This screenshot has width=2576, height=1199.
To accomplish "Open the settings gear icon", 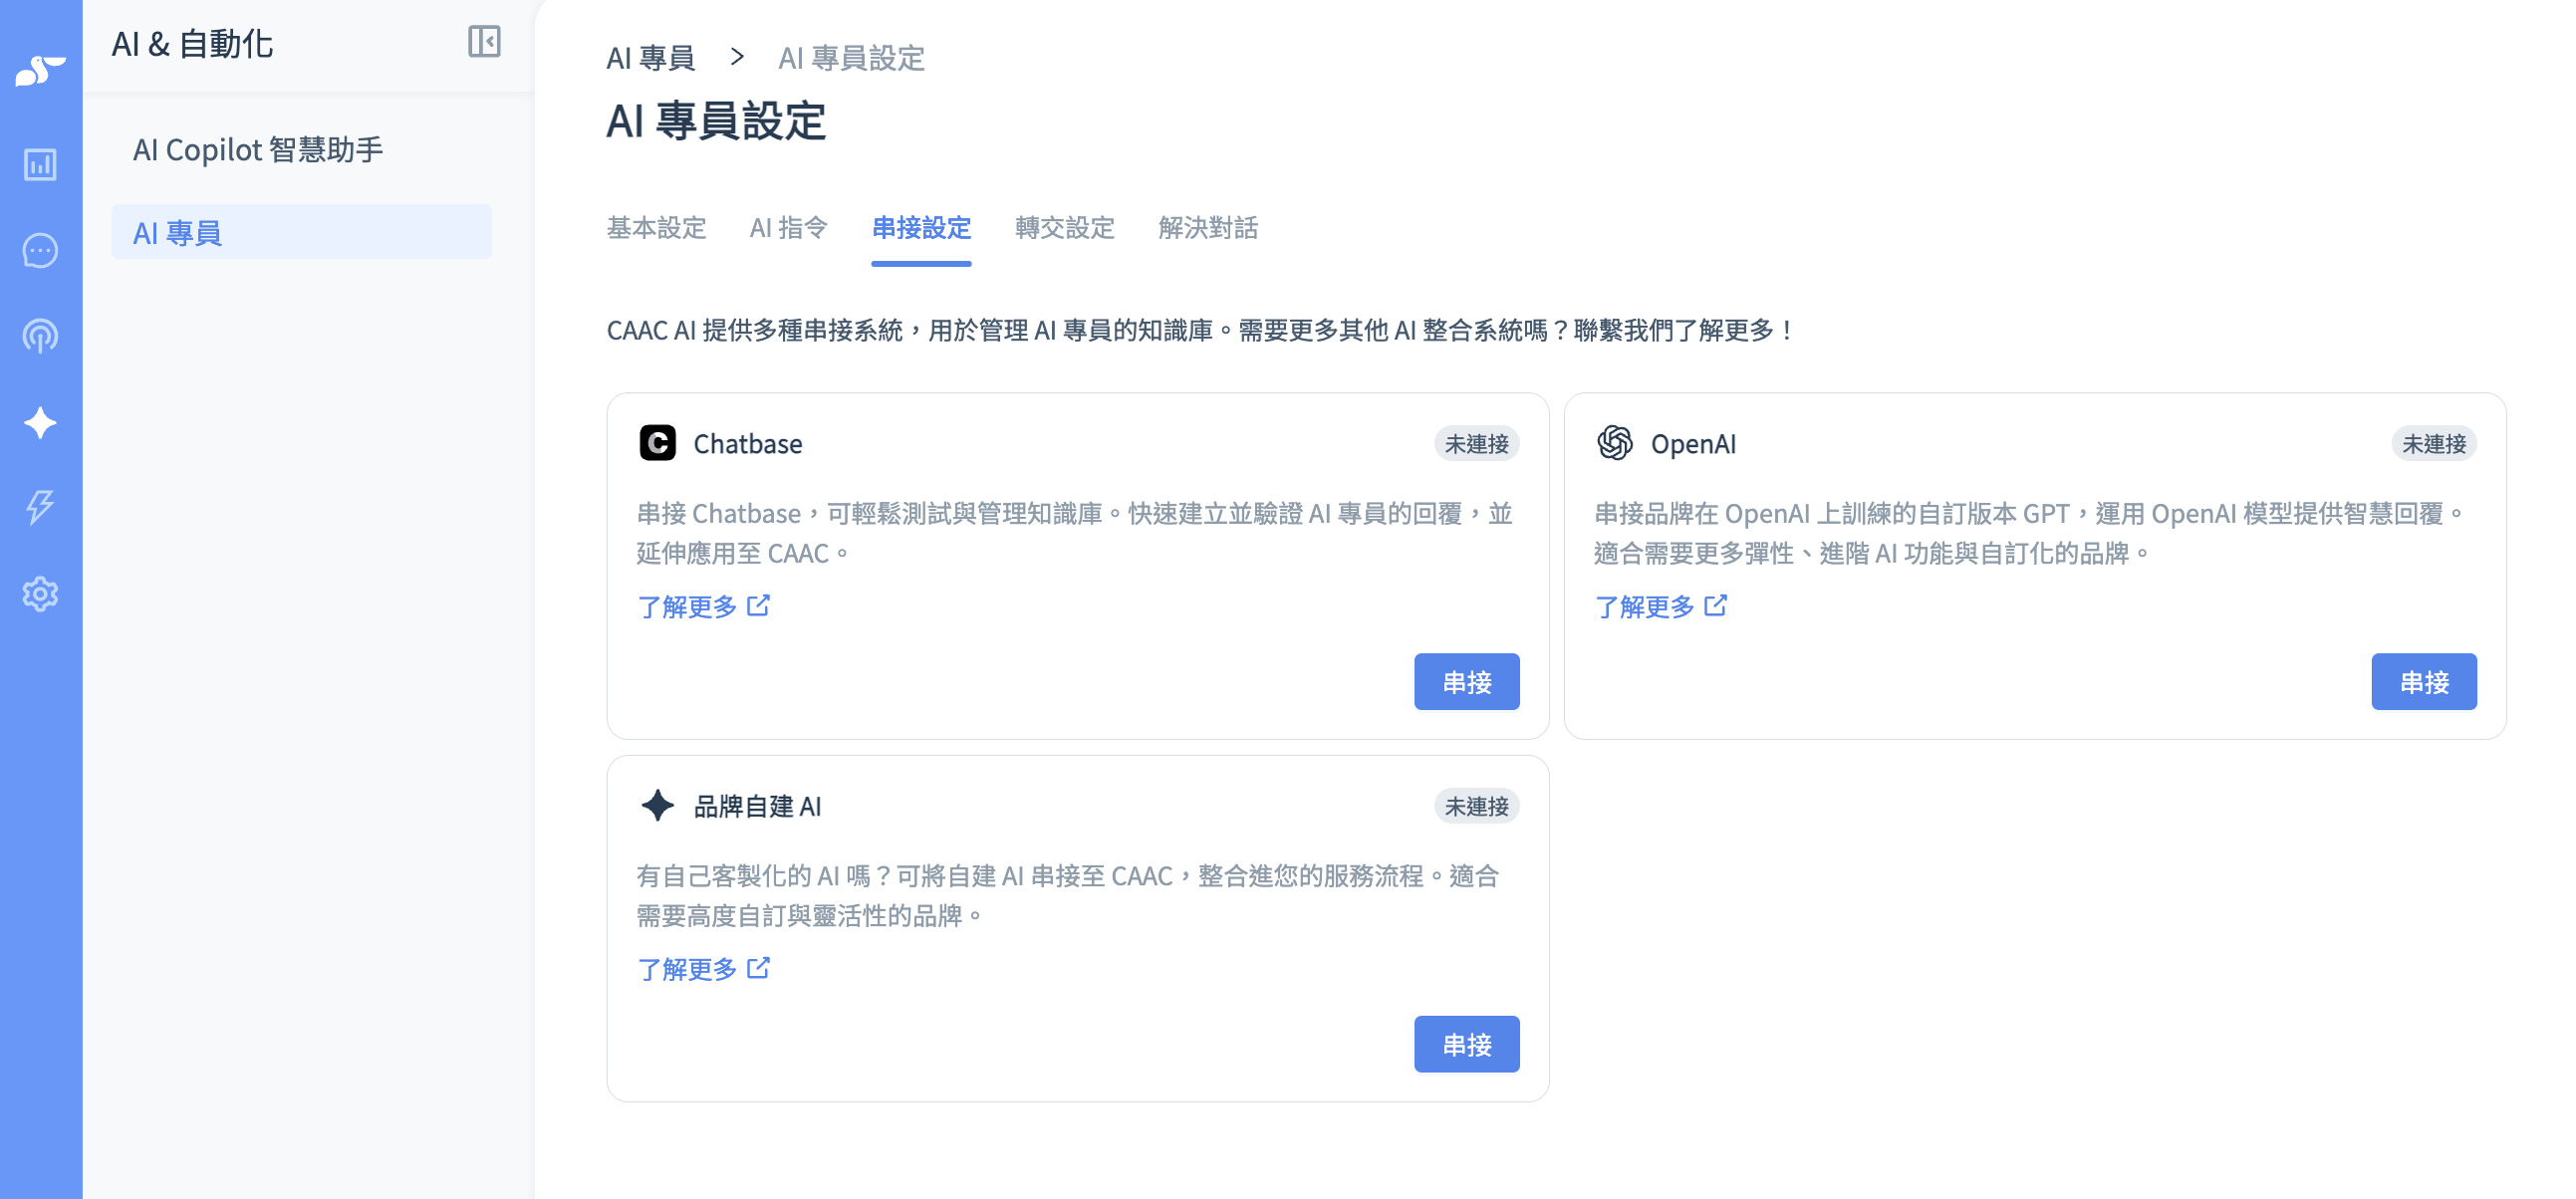I will pyautogui.click(x=40, y=595).
